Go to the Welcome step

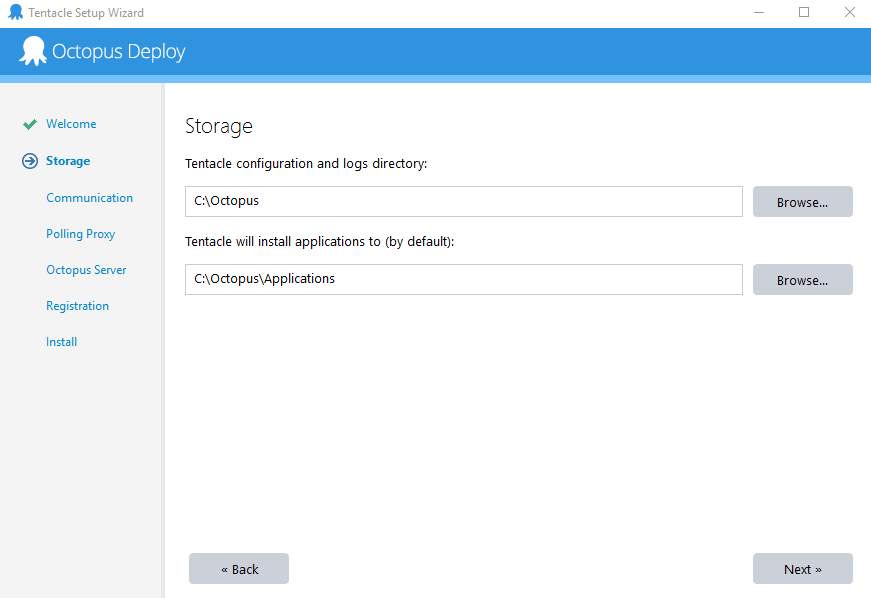[x=71, y=124]
